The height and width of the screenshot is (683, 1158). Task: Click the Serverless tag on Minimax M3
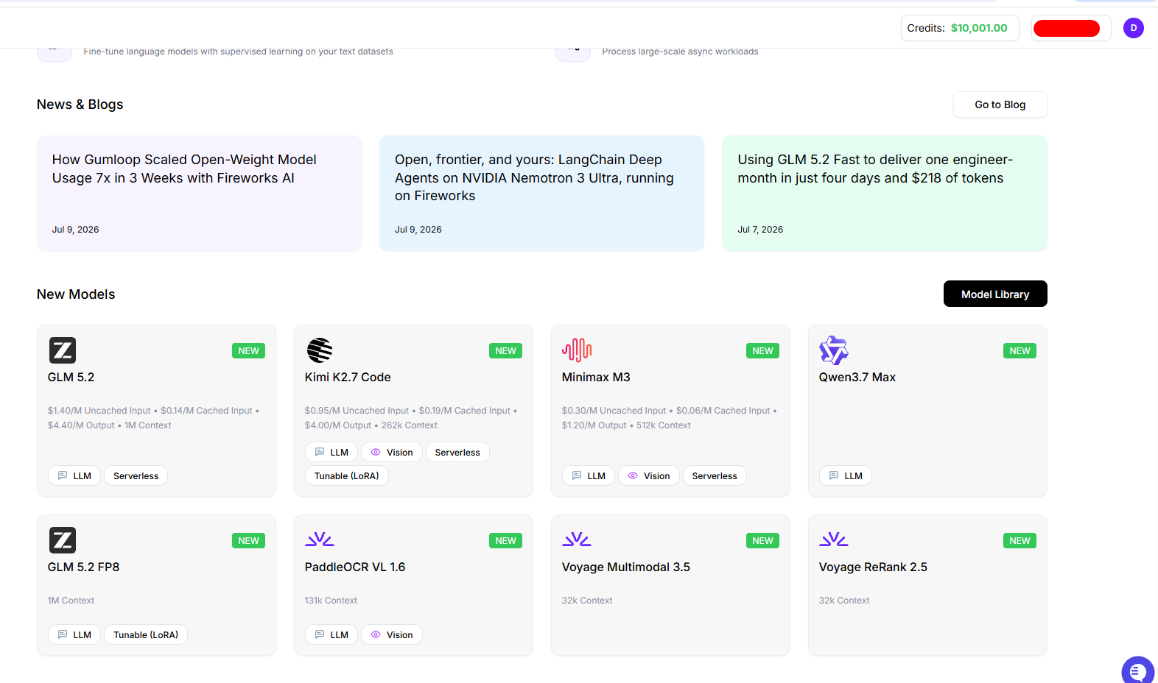[714, 476]
